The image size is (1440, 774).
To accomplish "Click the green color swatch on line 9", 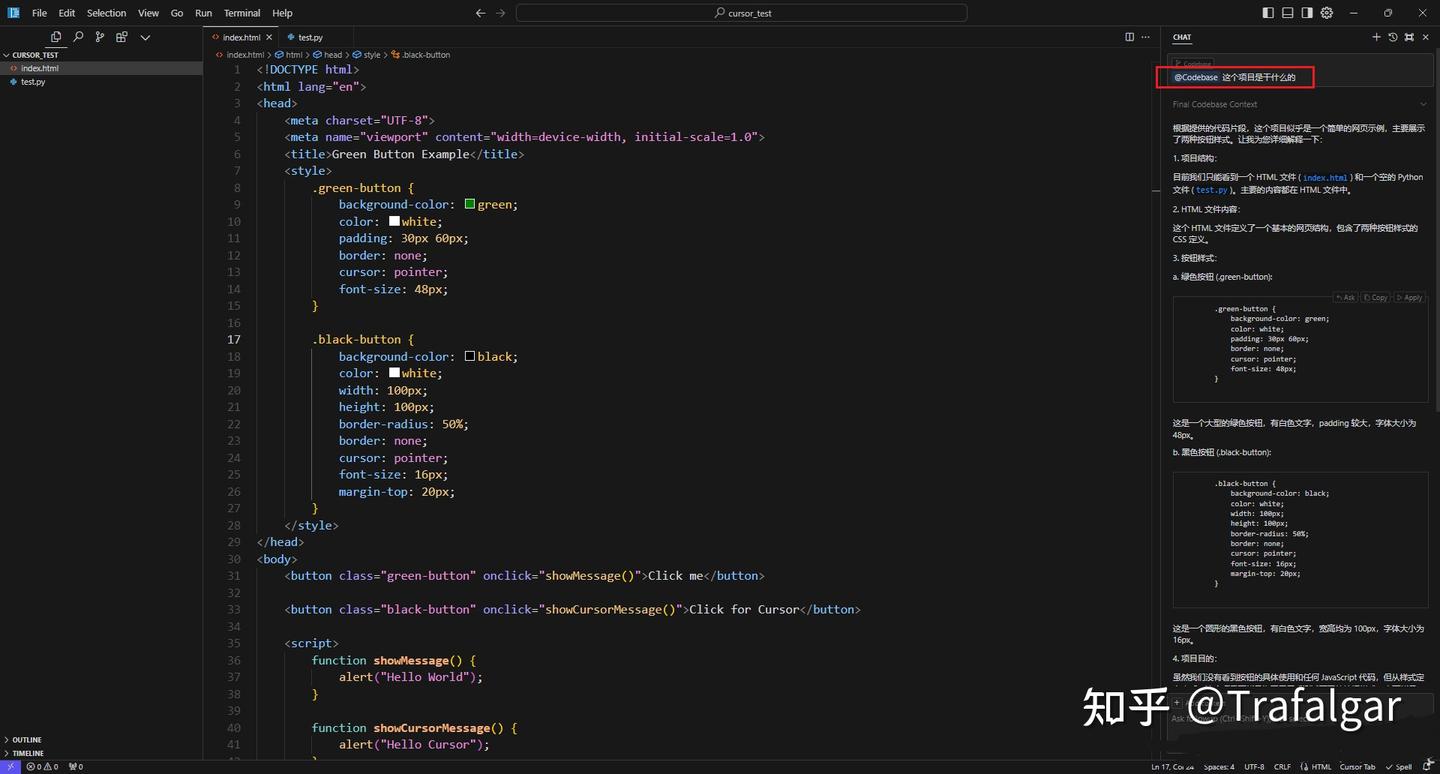I will click(x=470, y=204).
